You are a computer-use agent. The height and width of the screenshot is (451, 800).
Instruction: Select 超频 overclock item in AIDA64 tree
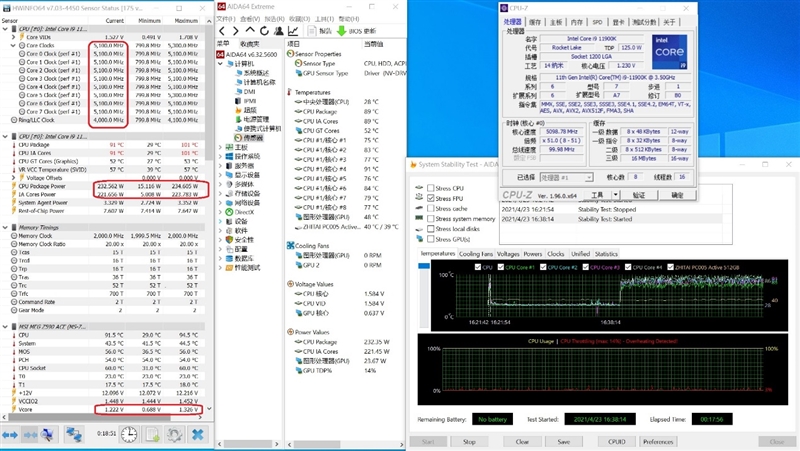(x=246, y=110)
